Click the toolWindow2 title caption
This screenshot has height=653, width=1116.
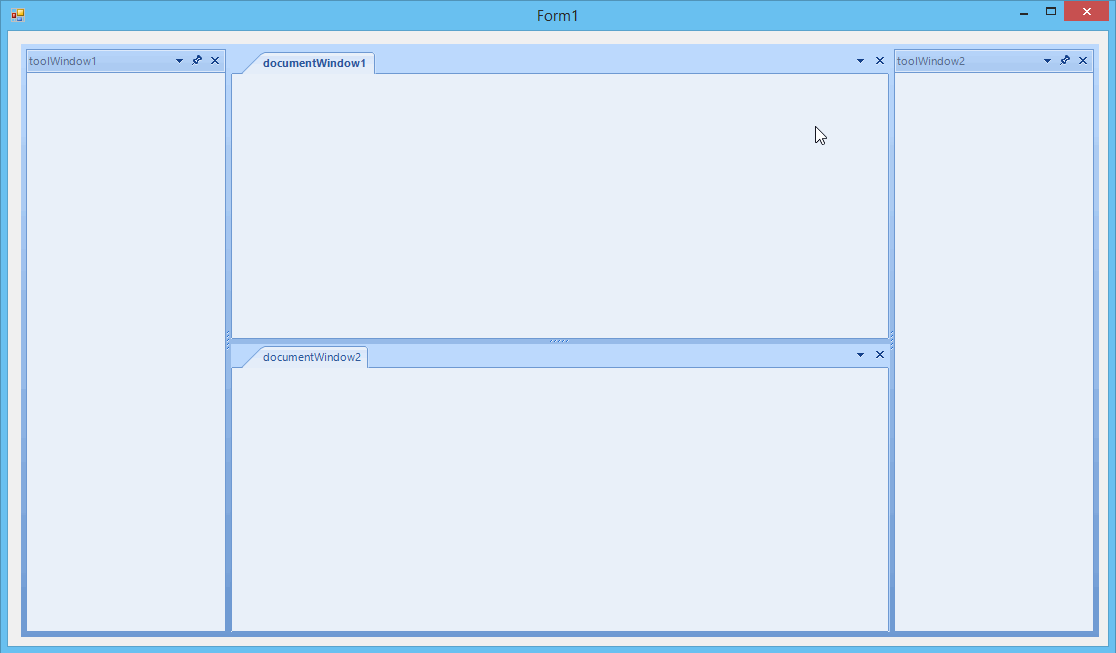coord(931,61)
